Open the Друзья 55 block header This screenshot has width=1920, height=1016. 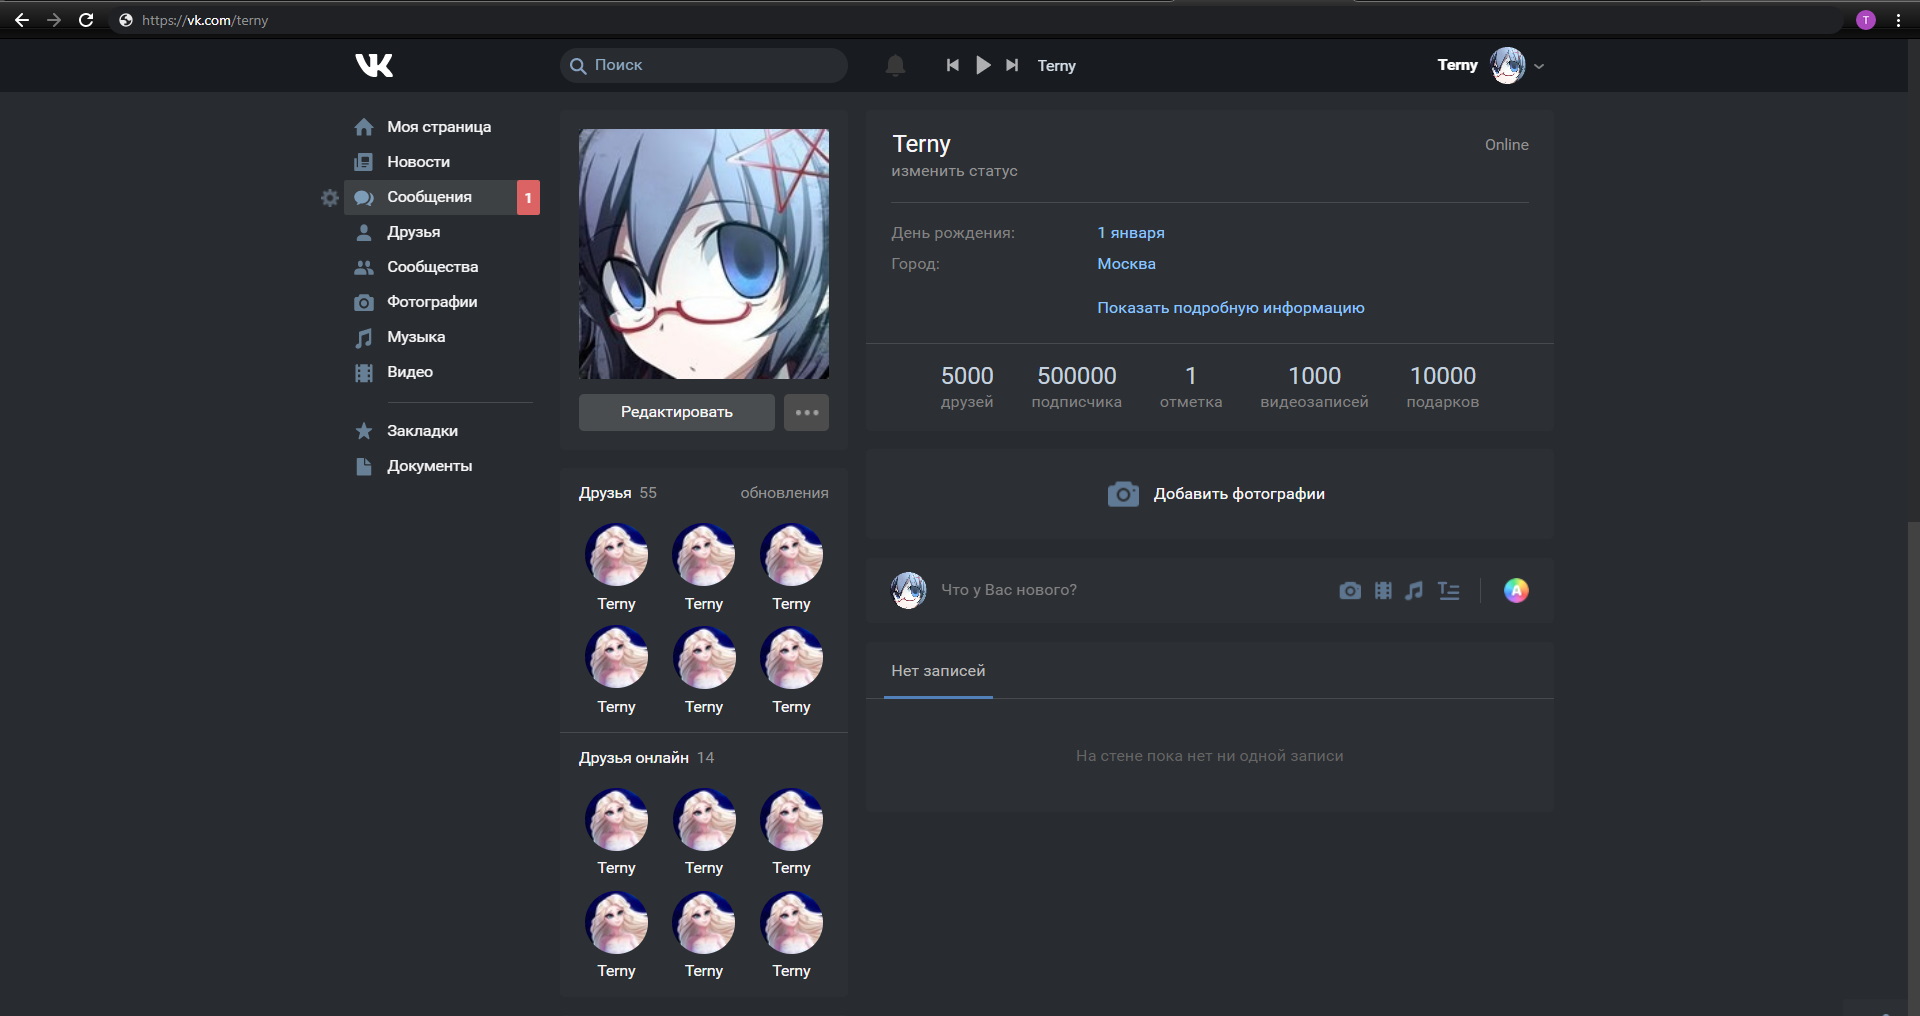coord(618,493)
